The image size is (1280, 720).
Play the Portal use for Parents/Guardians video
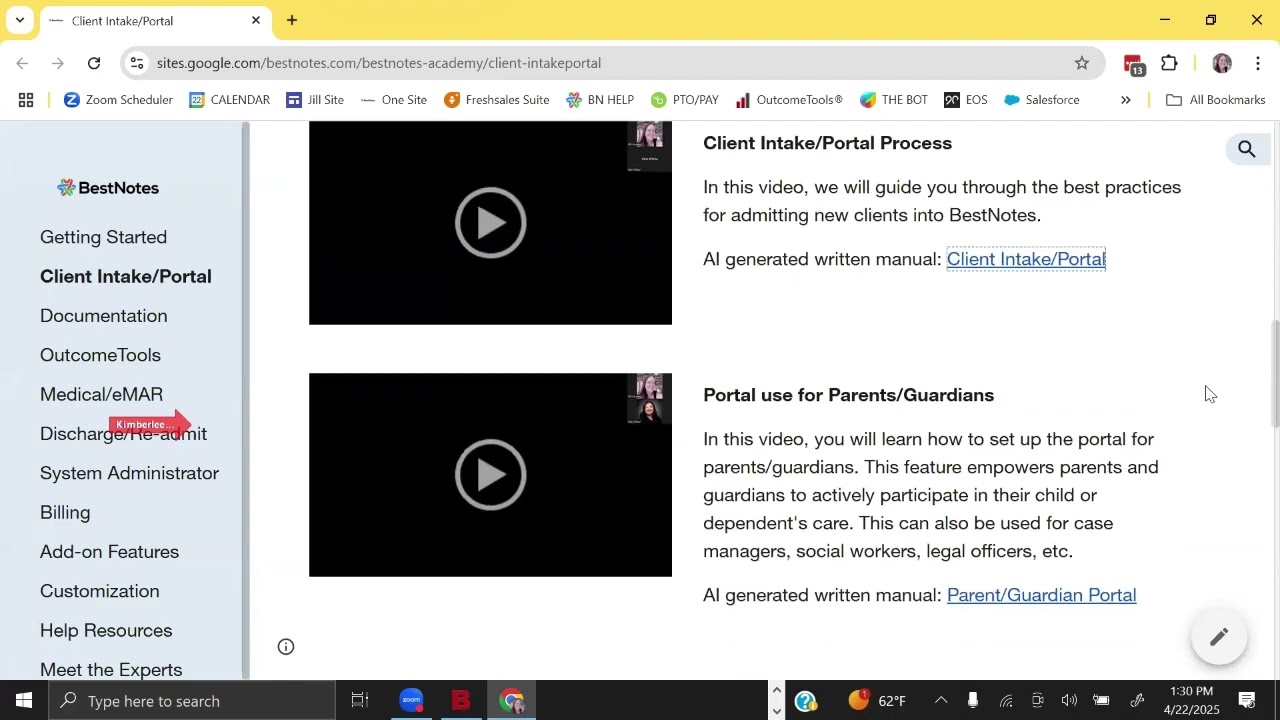coord(490,474)
